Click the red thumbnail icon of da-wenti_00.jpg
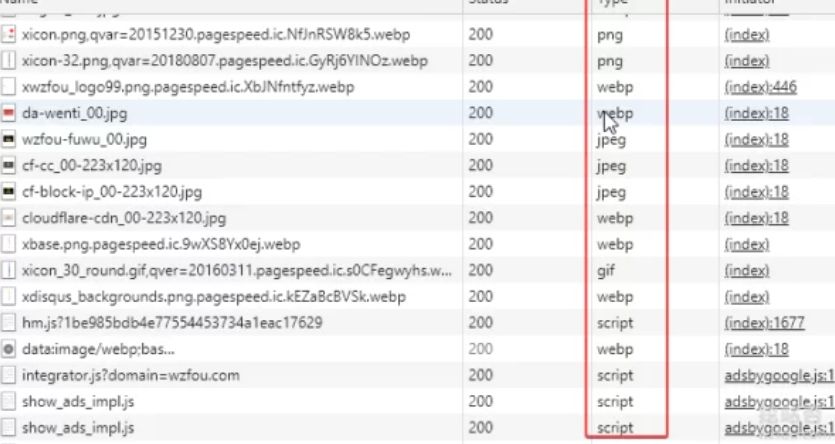835x444 pixels. [9, 113]
